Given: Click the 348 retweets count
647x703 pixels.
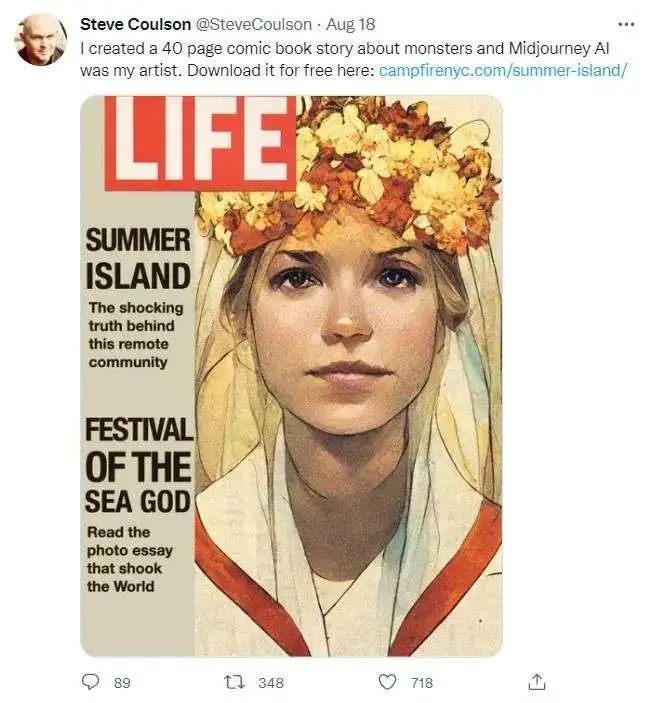Looking at the screenshot, I should point(271,683).
